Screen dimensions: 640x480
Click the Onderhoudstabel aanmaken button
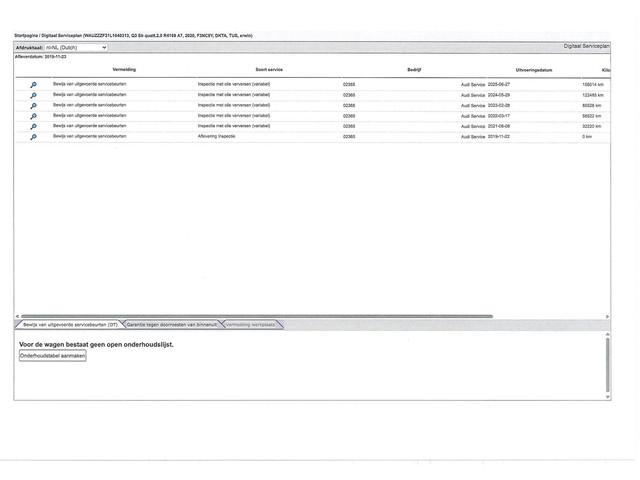pyautogui.click(x=53, y=356)
